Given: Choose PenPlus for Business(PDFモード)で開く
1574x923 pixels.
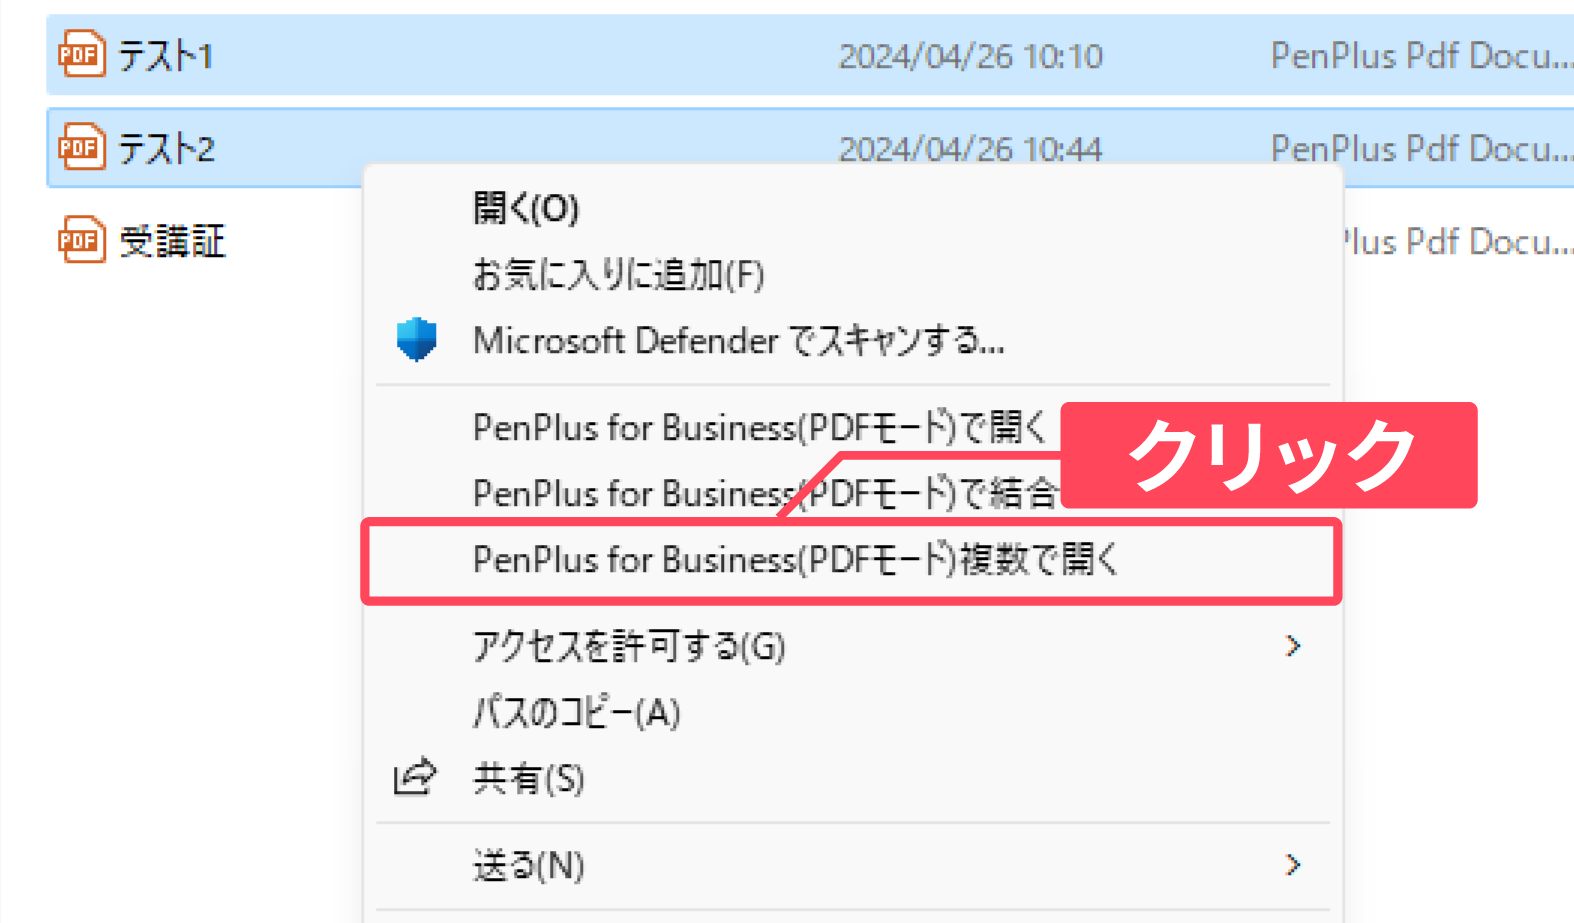Looking at the screenshot, I should 759,427.
